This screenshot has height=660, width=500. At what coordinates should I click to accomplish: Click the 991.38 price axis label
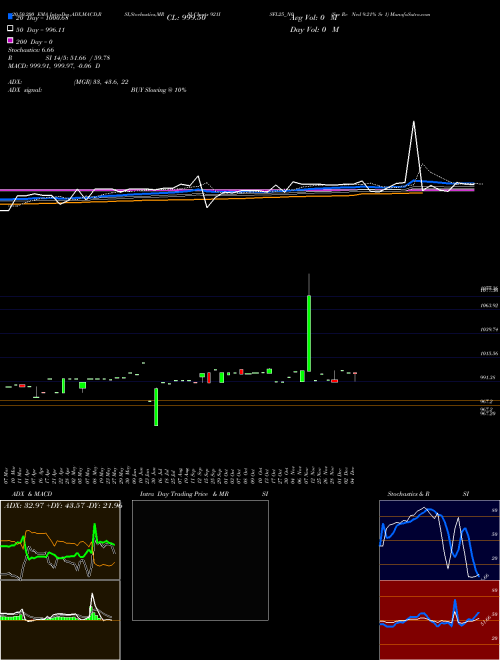(x=488, y=378)
